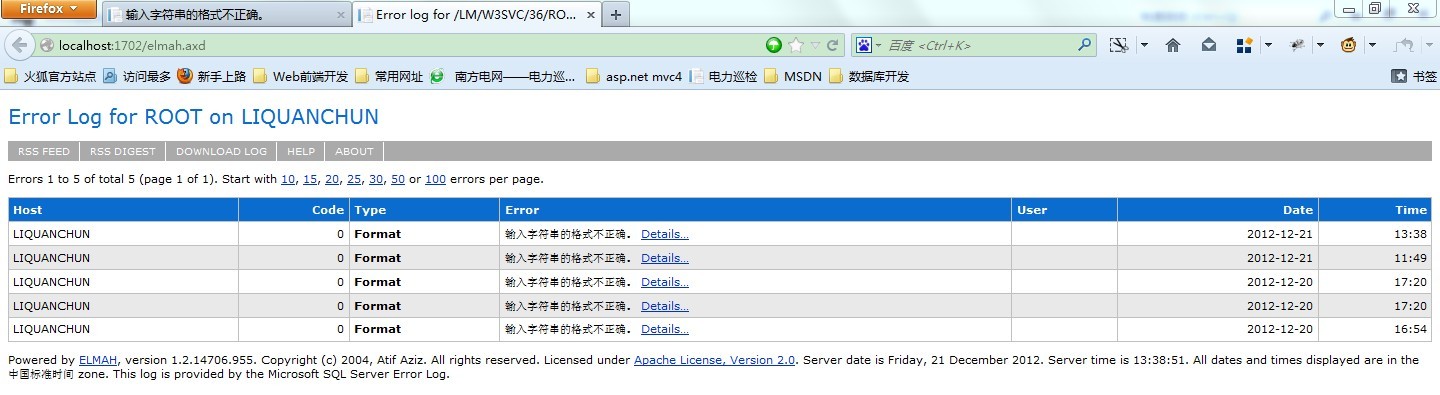Image resolution: width=1440 pixels, height=395 pixels.
Task: Click the screenshot scissors tool icon
Action: 1119,45
